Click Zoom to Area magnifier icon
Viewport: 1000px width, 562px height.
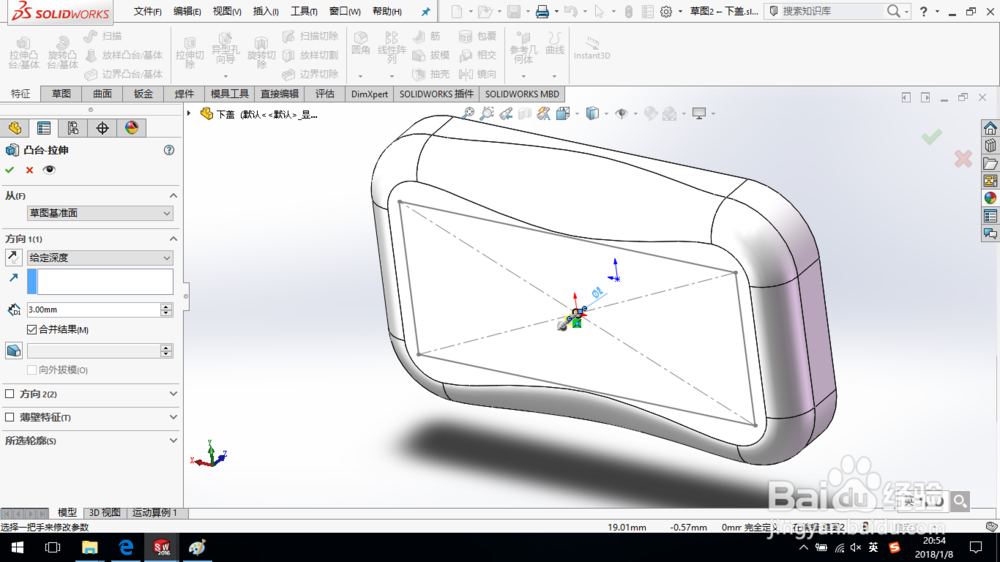[x=487, y=114]
